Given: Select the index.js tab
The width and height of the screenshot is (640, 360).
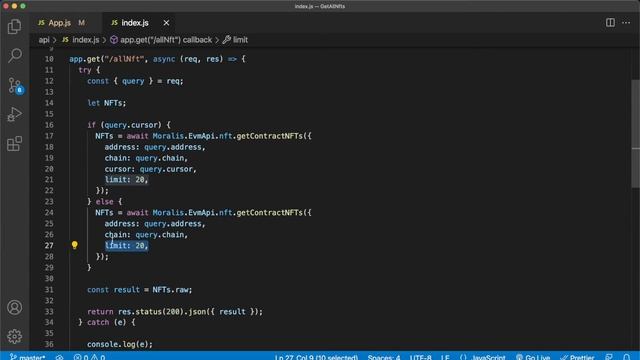Looking at the screenshot, I should 135,23.
